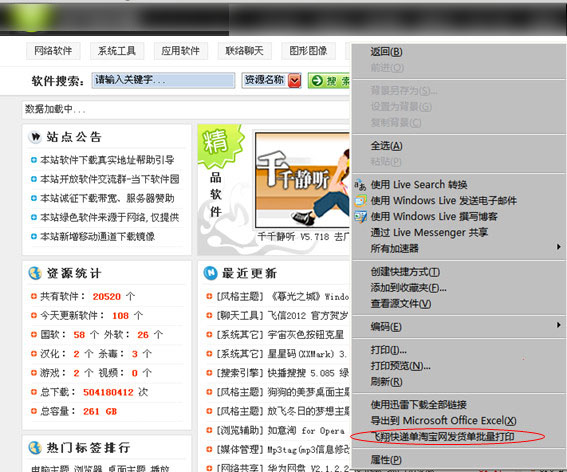Click the 千千静听 featured software thumbnail

[302, 180]
